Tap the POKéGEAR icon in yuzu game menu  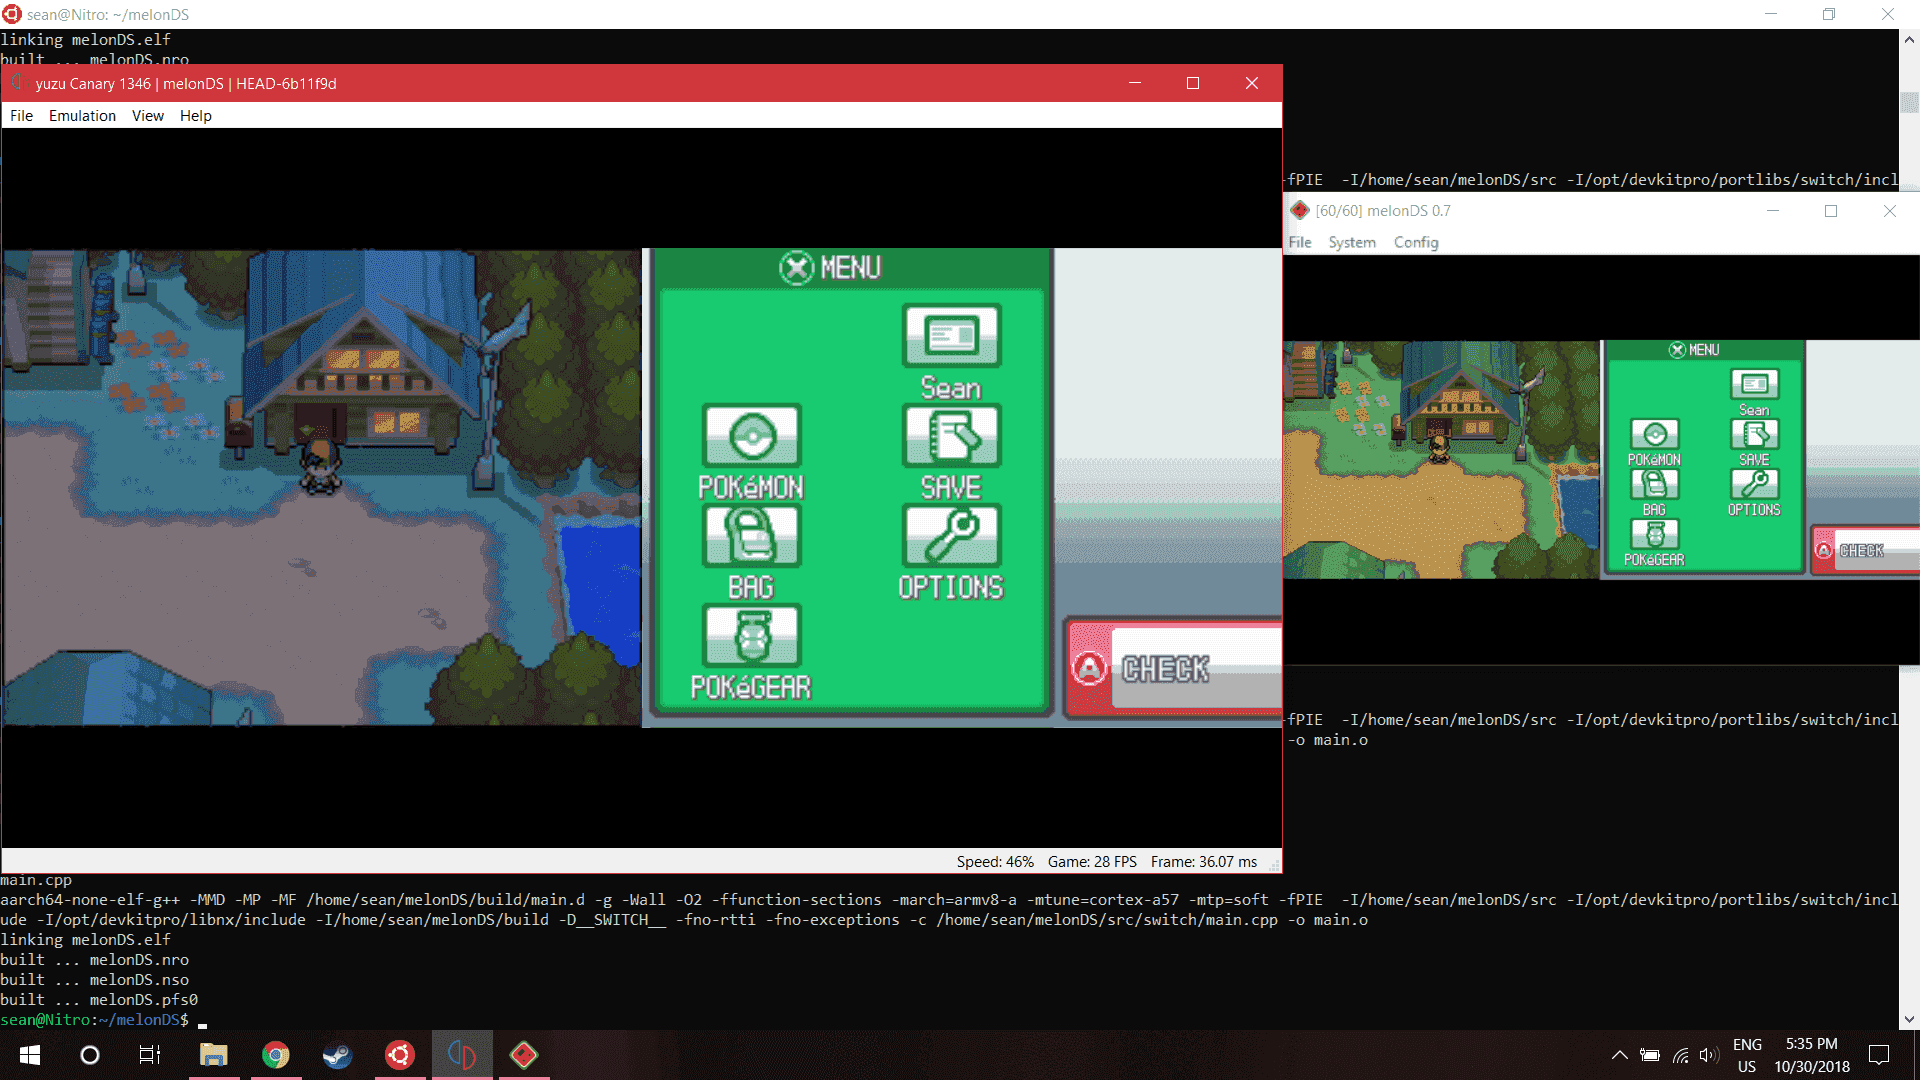pos(751,636)
